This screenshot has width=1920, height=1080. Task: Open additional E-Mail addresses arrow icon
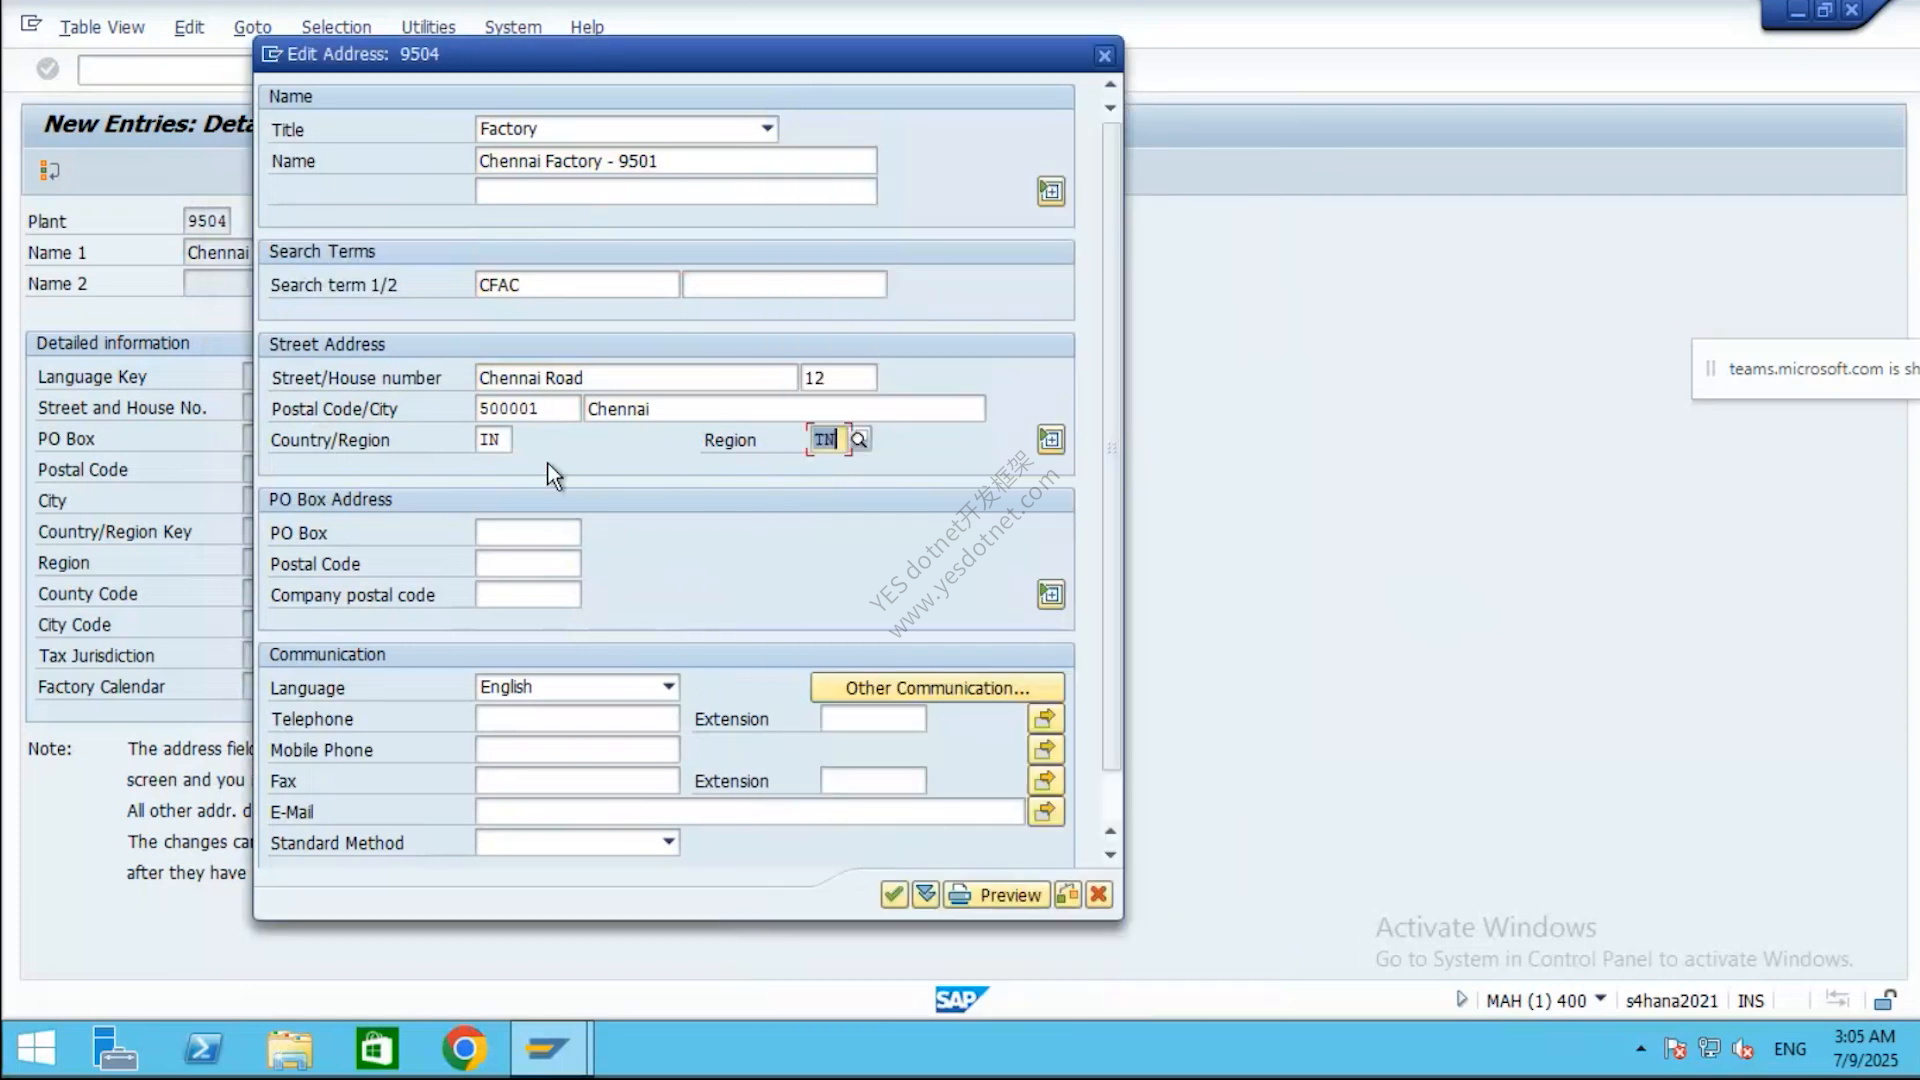[x=1045, y=811]
